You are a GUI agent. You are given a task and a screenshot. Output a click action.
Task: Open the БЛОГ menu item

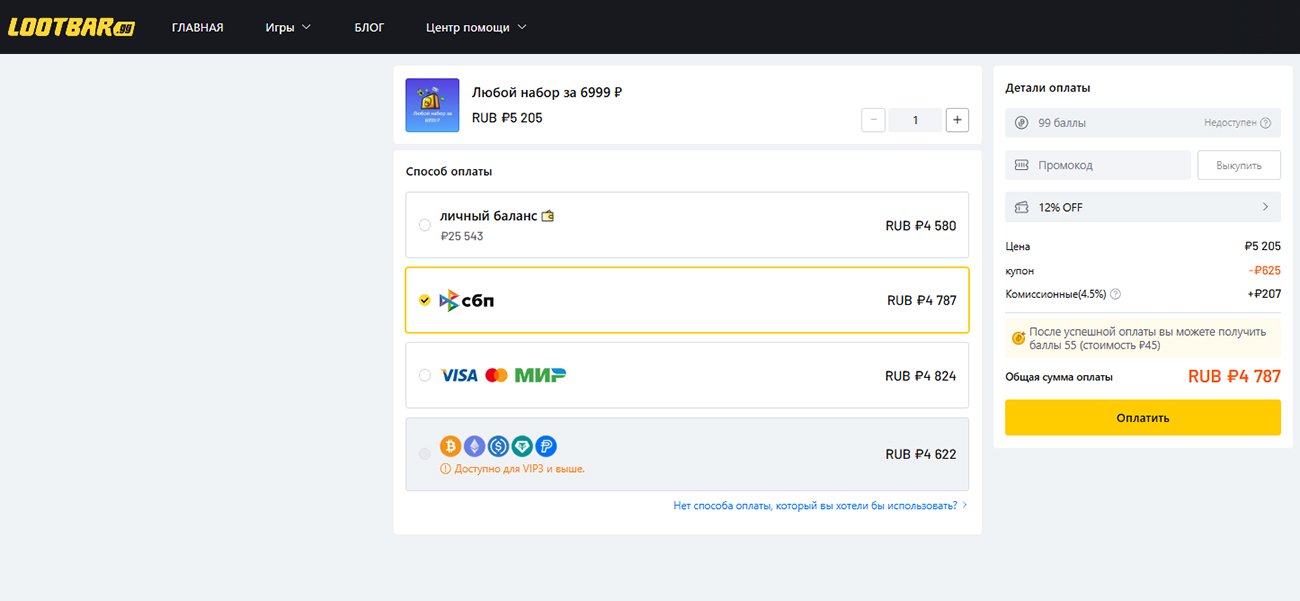[x=369, y=27]
